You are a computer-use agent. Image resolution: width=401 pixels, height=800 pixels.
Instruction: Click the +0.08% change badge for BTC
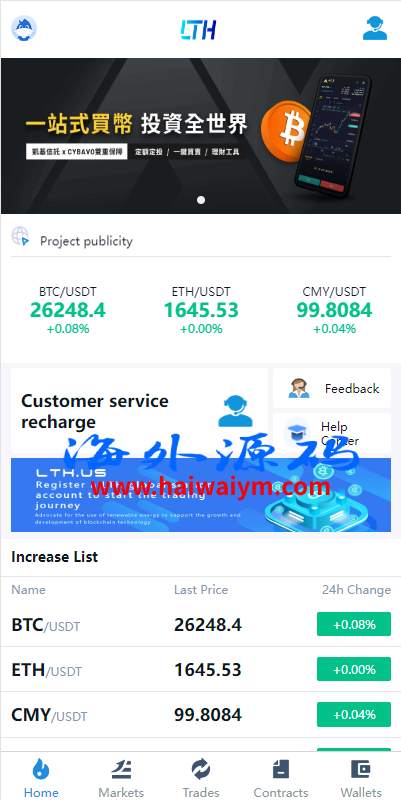354,624
